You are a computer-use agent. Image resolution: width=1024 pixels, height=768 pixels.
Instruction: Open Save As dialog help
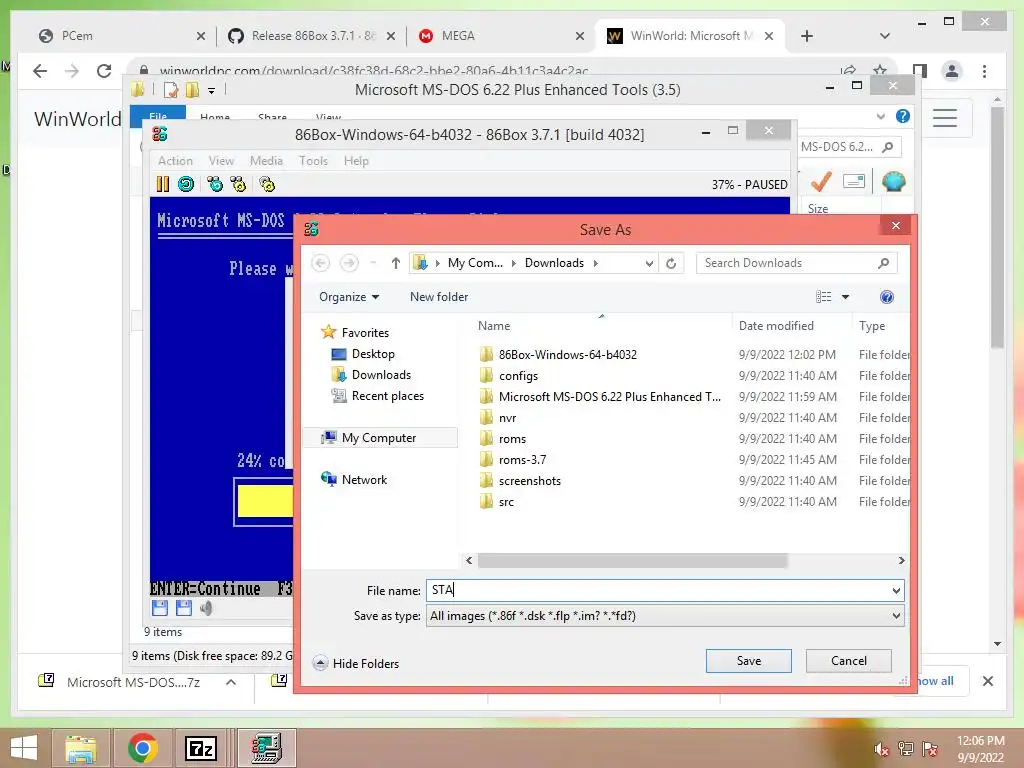tap(886, 297)
